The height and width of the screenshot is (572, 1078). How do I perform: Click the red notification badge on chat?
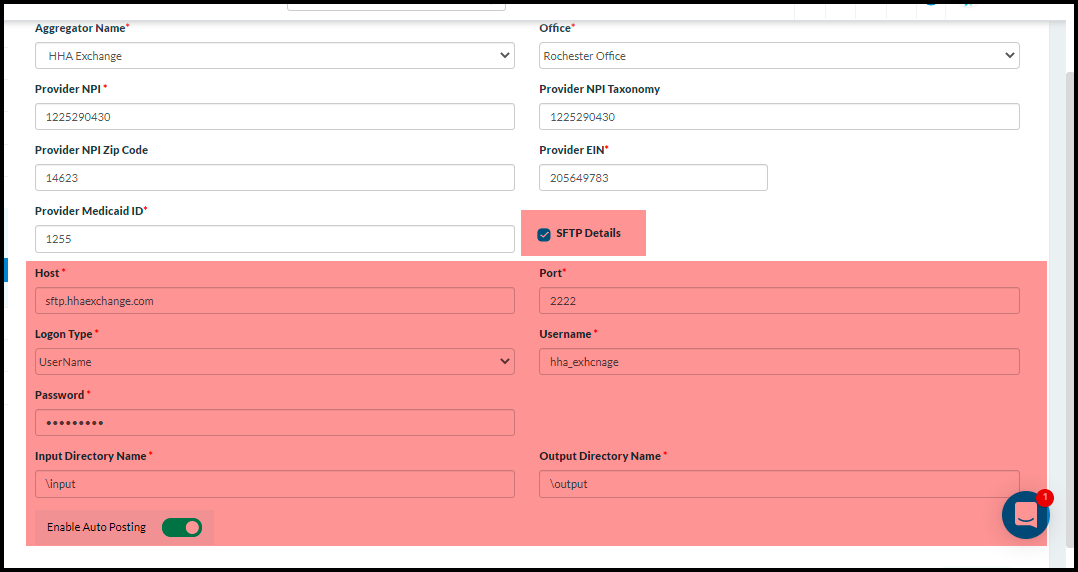[x=1044, y=497]
